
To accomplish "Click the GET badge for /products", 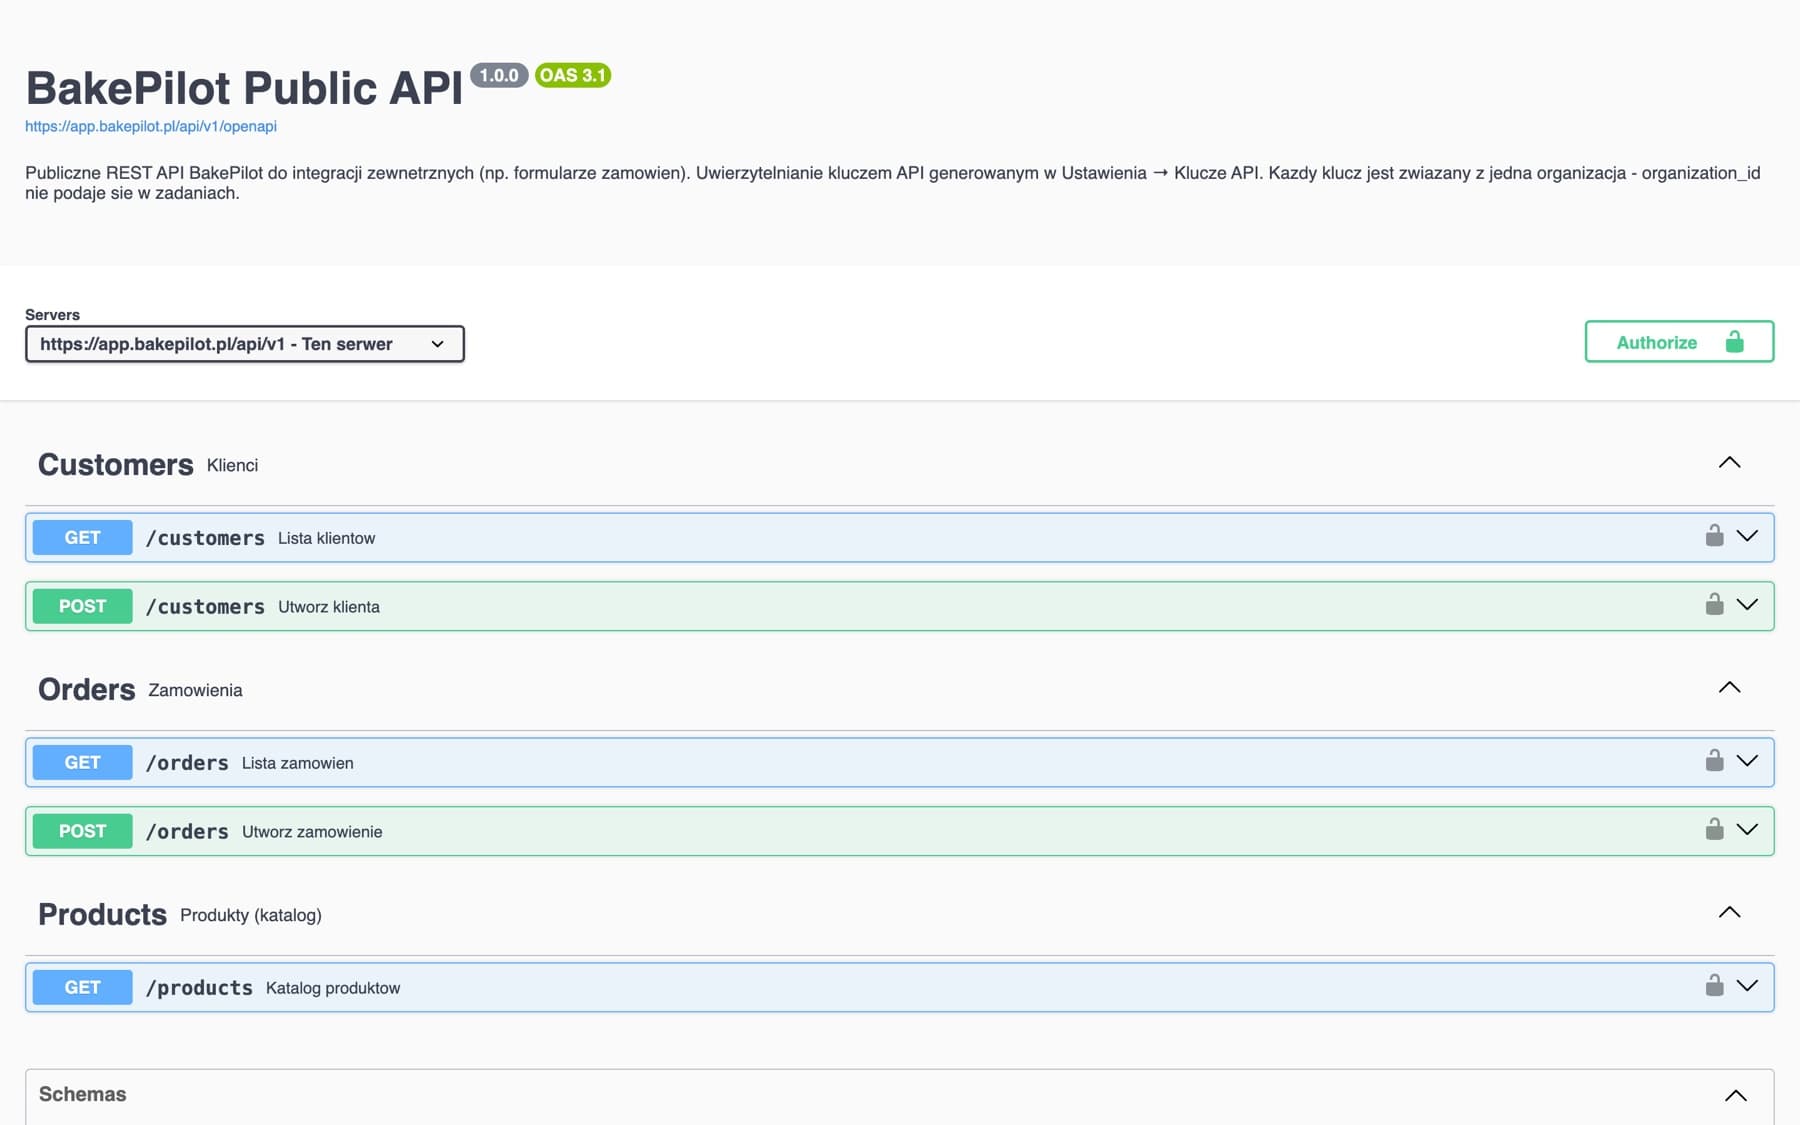I will click(82, 988).
